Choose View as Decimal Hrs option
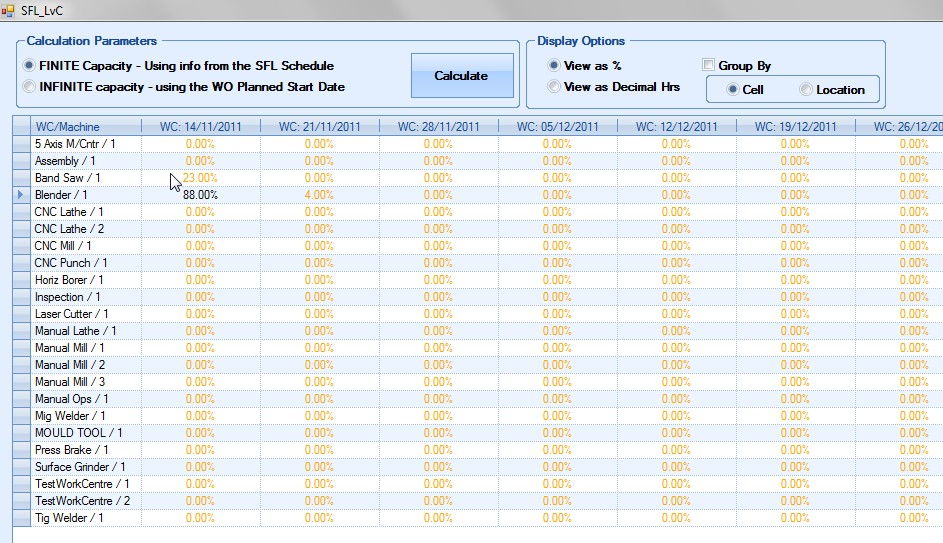Screen dimensions: 943x543 point(553,87)
